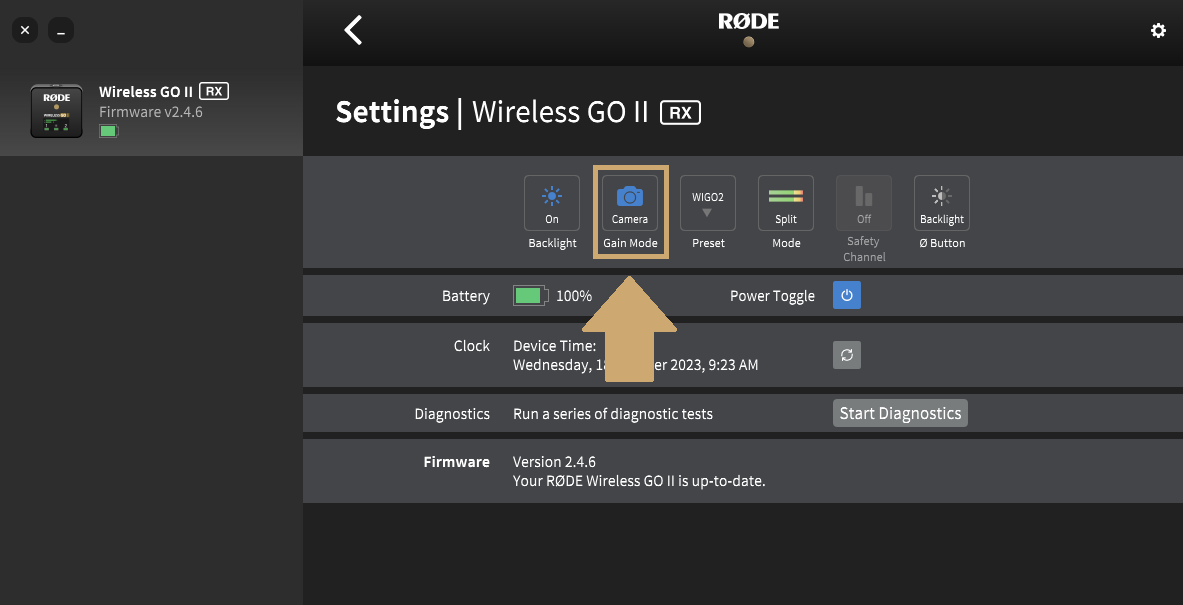Click the RX badge in sidebar device entry

(x=214, y=91)
